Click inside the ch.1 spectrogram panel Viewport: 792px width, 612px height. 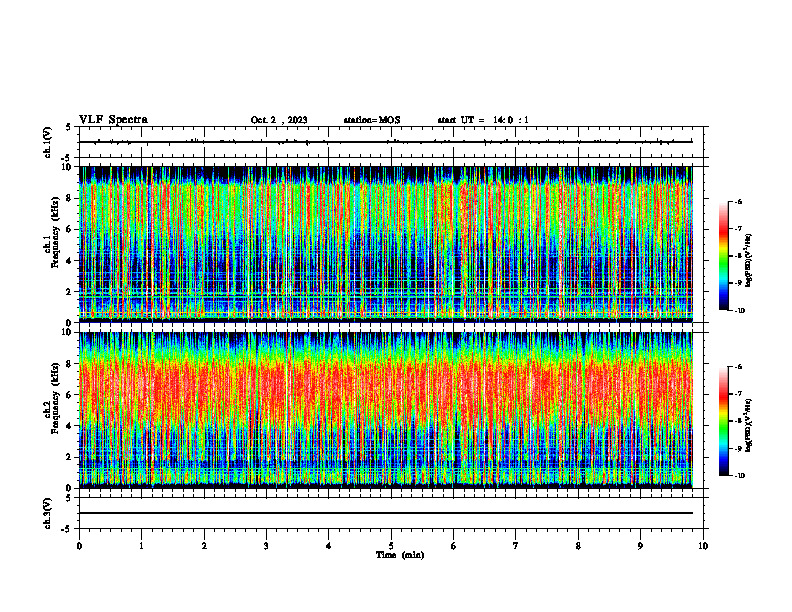pyautogui.click(x=385, y=244)
